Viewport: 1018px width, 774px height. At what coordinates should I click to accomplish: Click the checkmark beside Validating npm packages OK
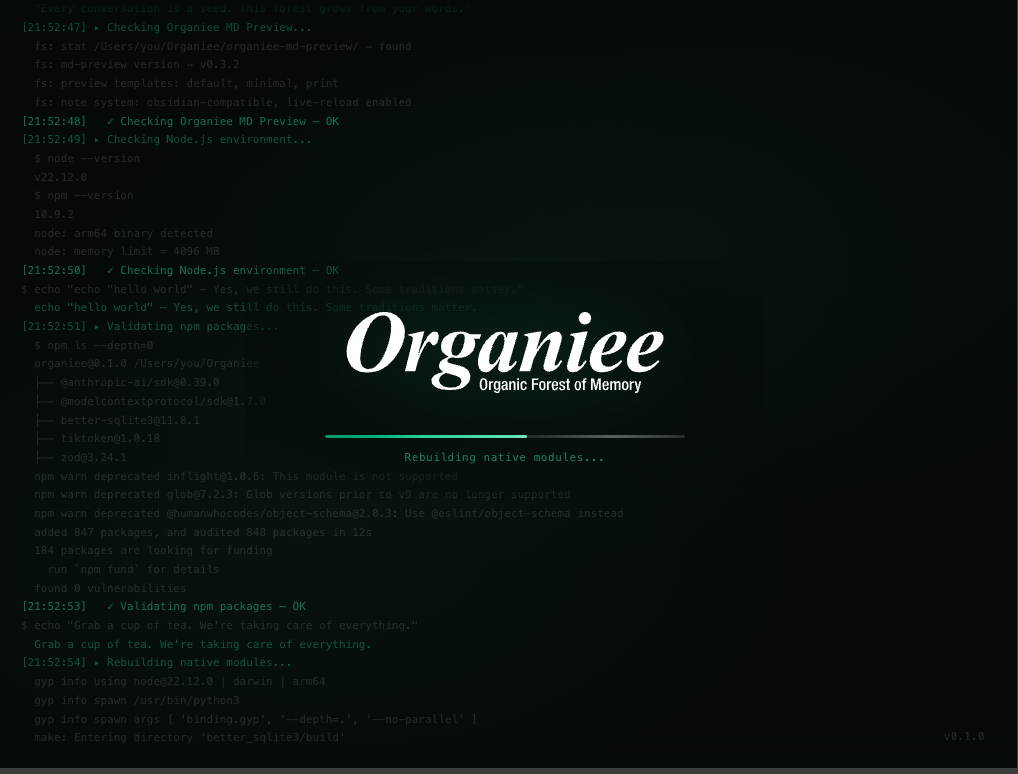[109, 606]
